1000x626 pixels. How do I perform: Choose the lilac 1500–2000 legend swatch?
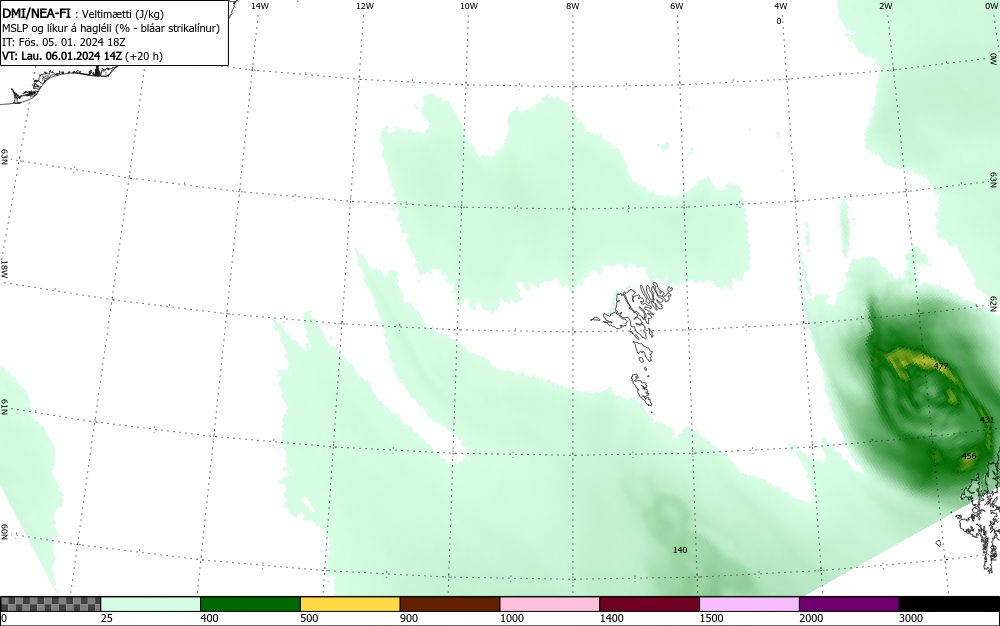tap(749, 604)
